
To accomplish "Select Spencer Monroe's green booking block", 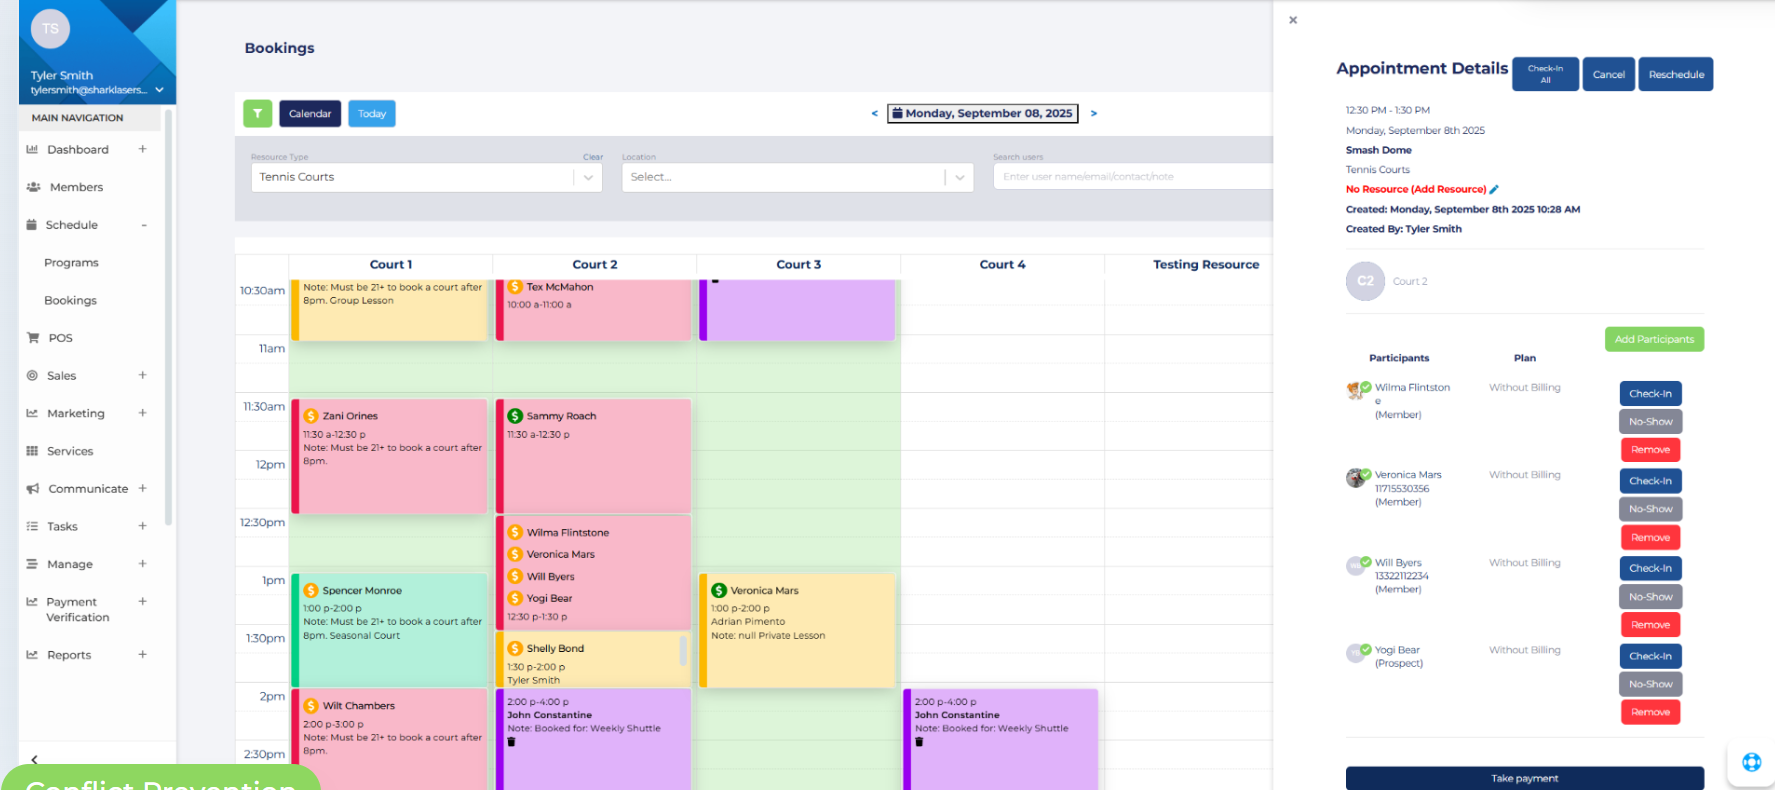I will pyautogui.click(x=390, y=628).
